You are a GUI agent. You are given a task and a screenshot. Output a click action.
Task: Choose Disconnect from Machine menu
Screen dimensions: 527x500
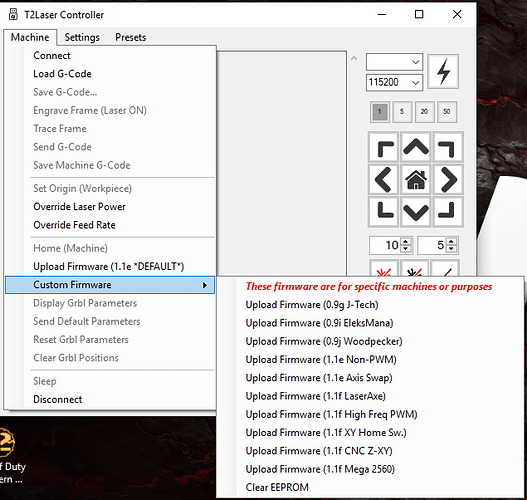[110, 399]
